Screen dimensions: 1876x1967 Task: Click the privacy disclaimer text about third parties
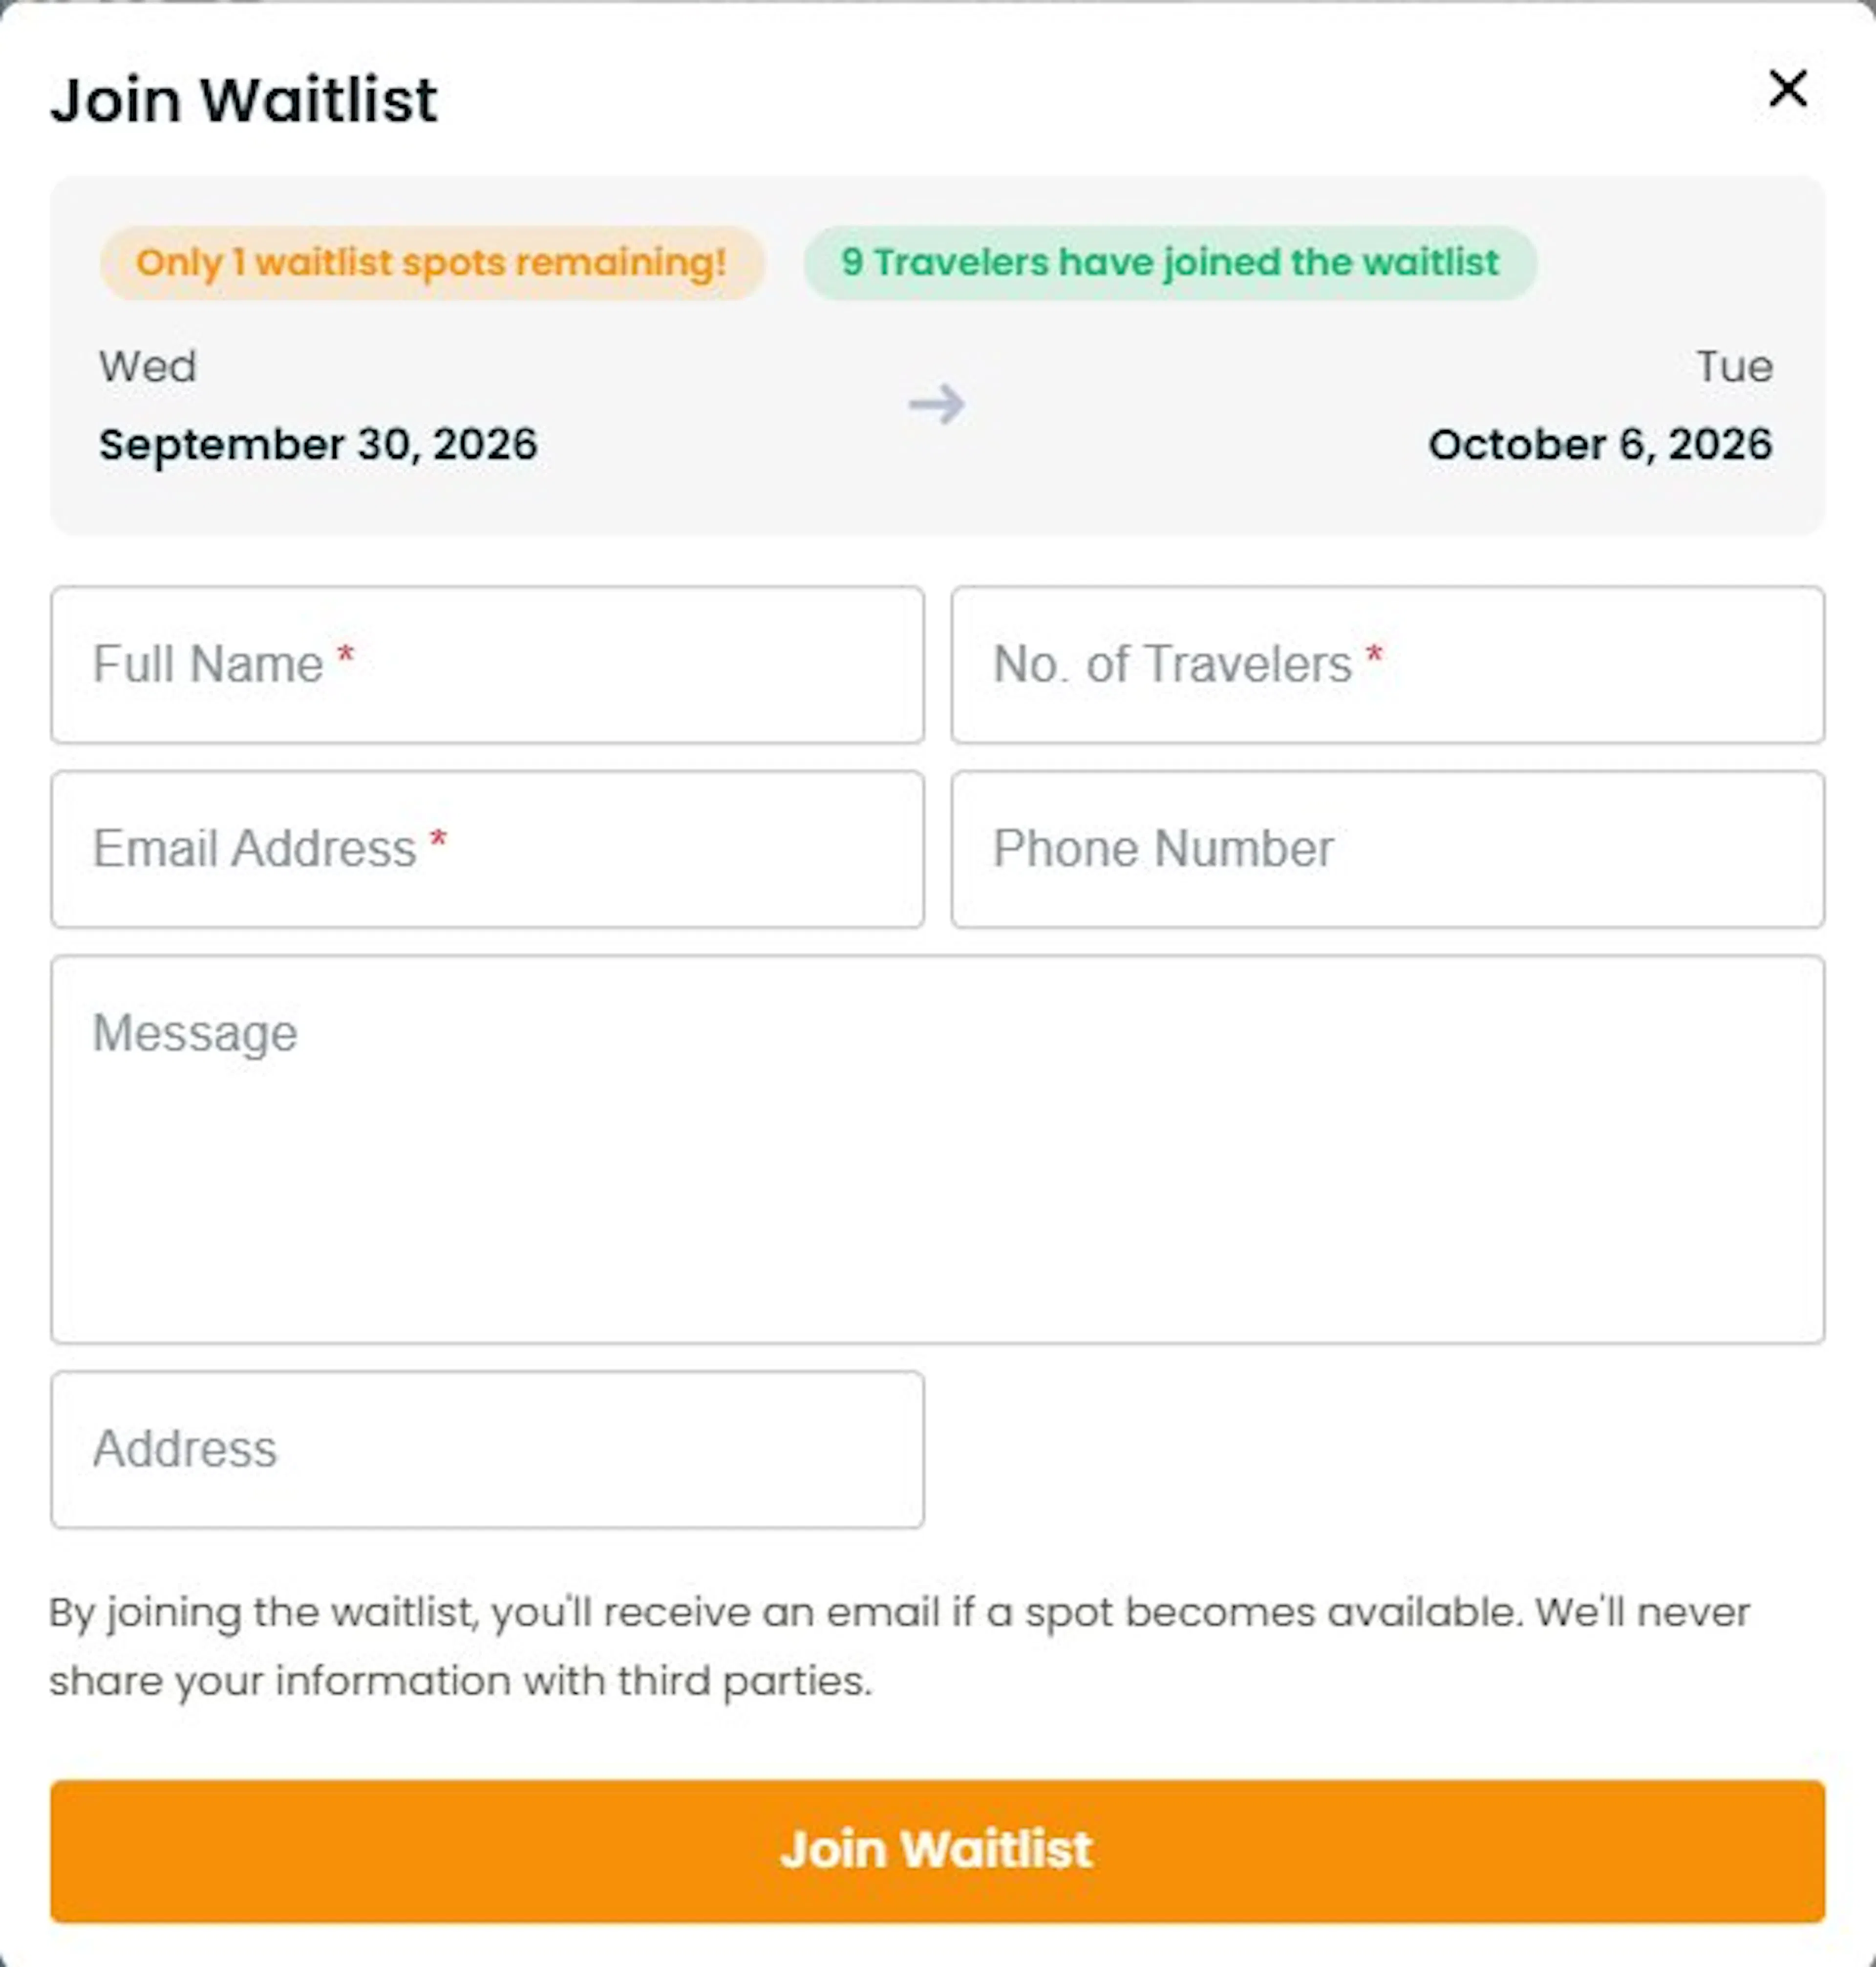click(900, 1646)
